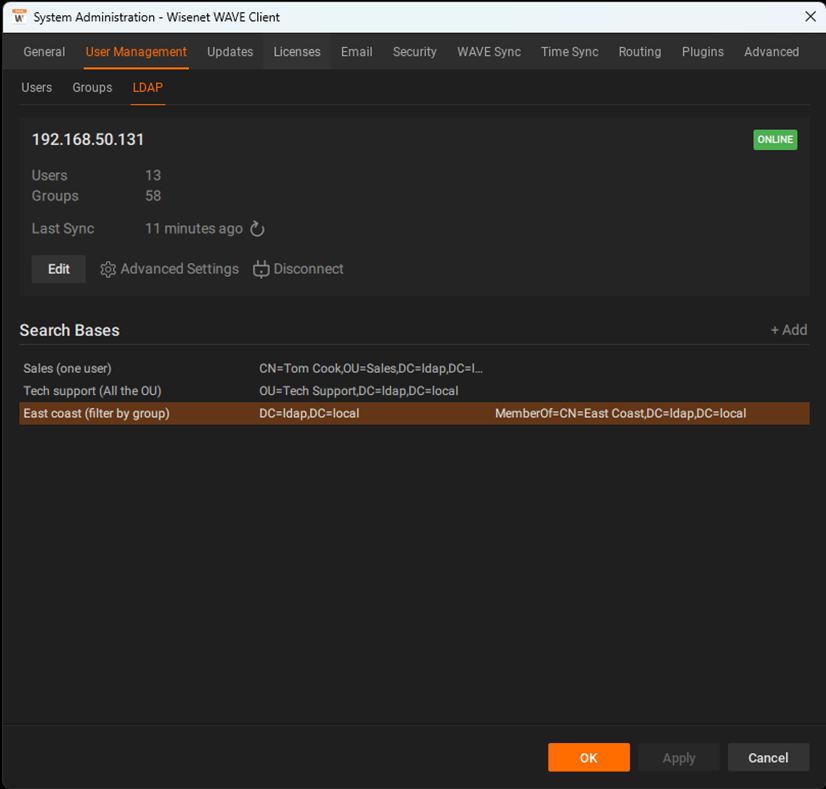Confirm with the OK button
The height and width of the screenshot is (789, 826).
(588, 757)
